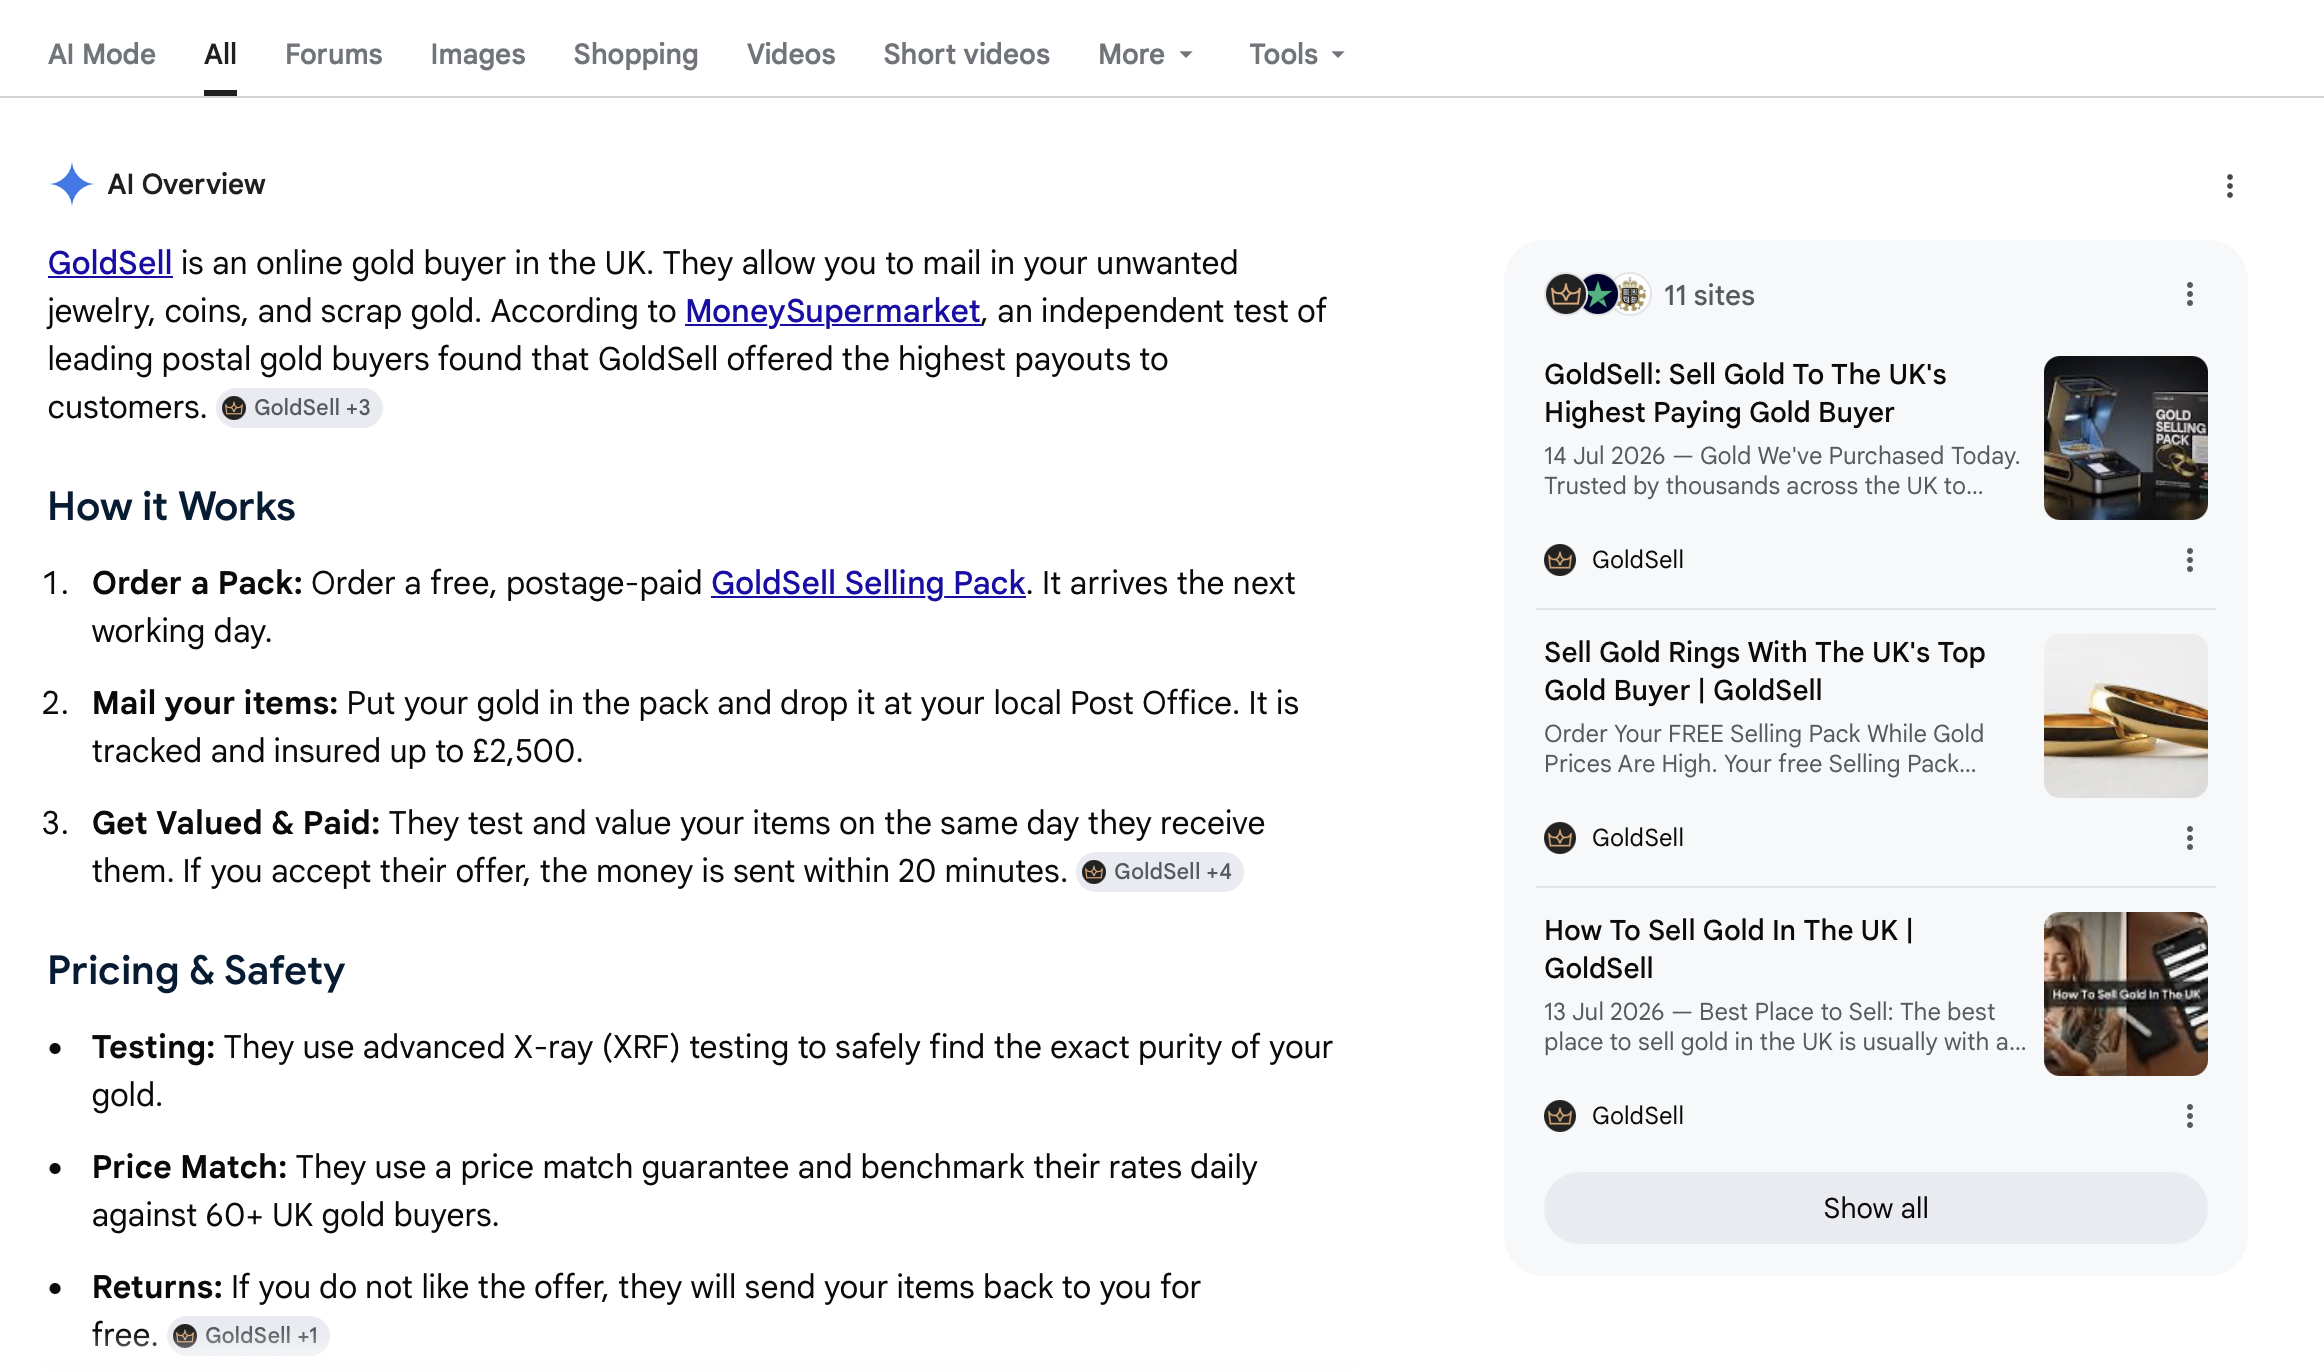This screenshot has height=1370, width=2324.
Task: Click the 'How it Works' heading
Action: tap(172, 507)
